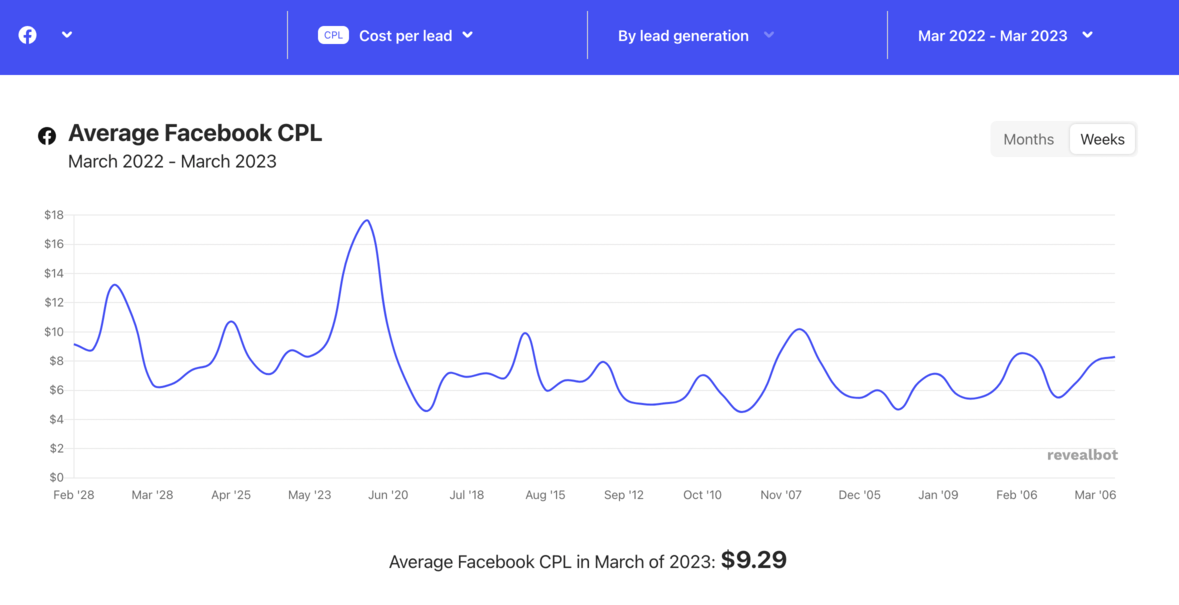This screenshot has height=605, width=1179.
Task: Click the arrow beside Mar 2022 - Mar 2023
Action: [x=1086, y=35]
